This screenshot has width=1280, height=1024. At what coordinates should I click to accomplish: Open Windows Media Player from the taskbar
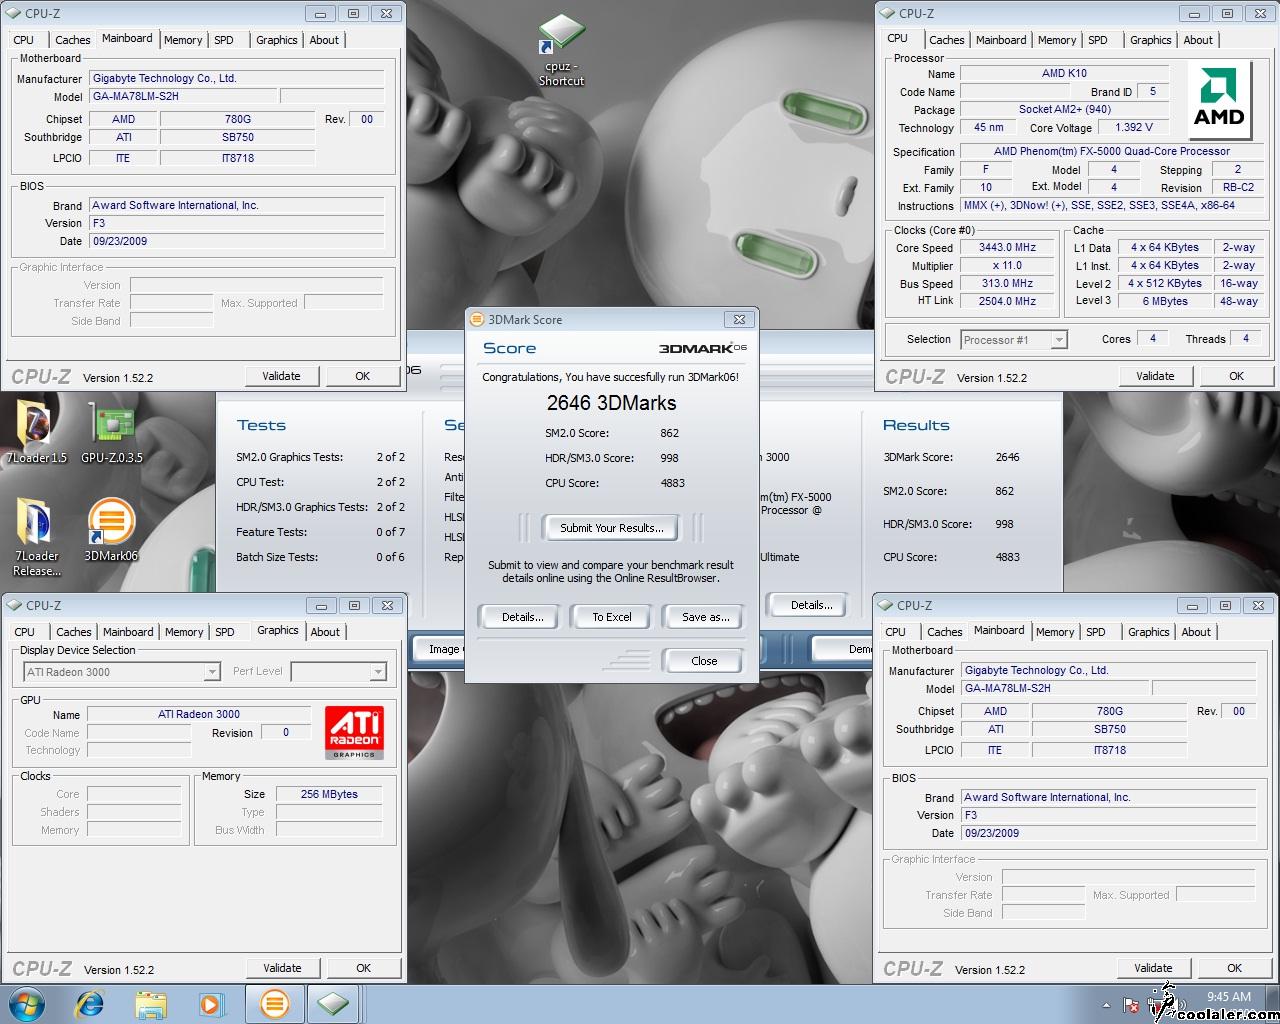211,1003
